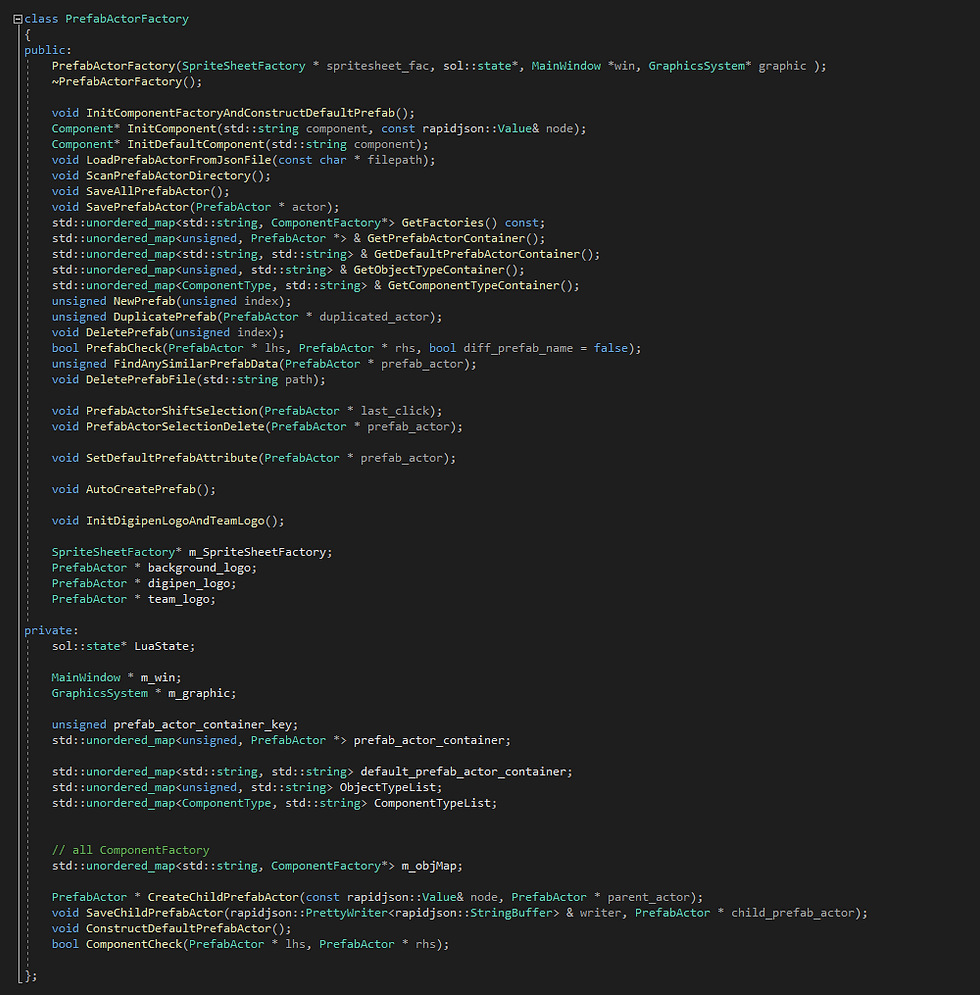Click ScanPrefabActorDirectory function name
The image size is (980, 995).
tap(168, 176)
